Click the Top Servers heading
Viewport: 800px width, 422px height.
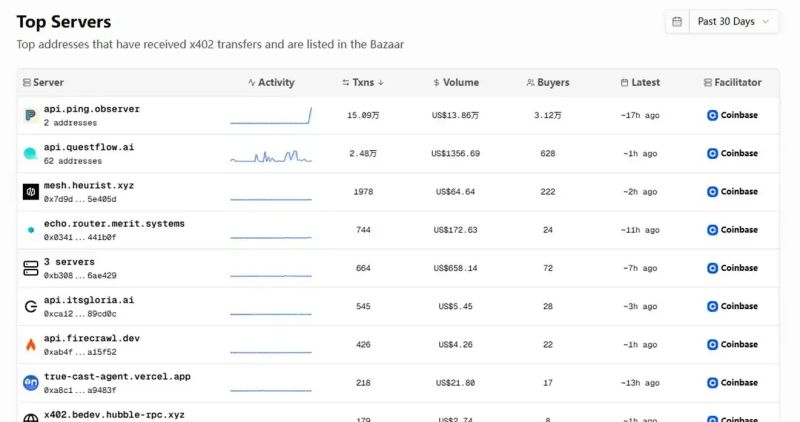(x=64, y=22)
